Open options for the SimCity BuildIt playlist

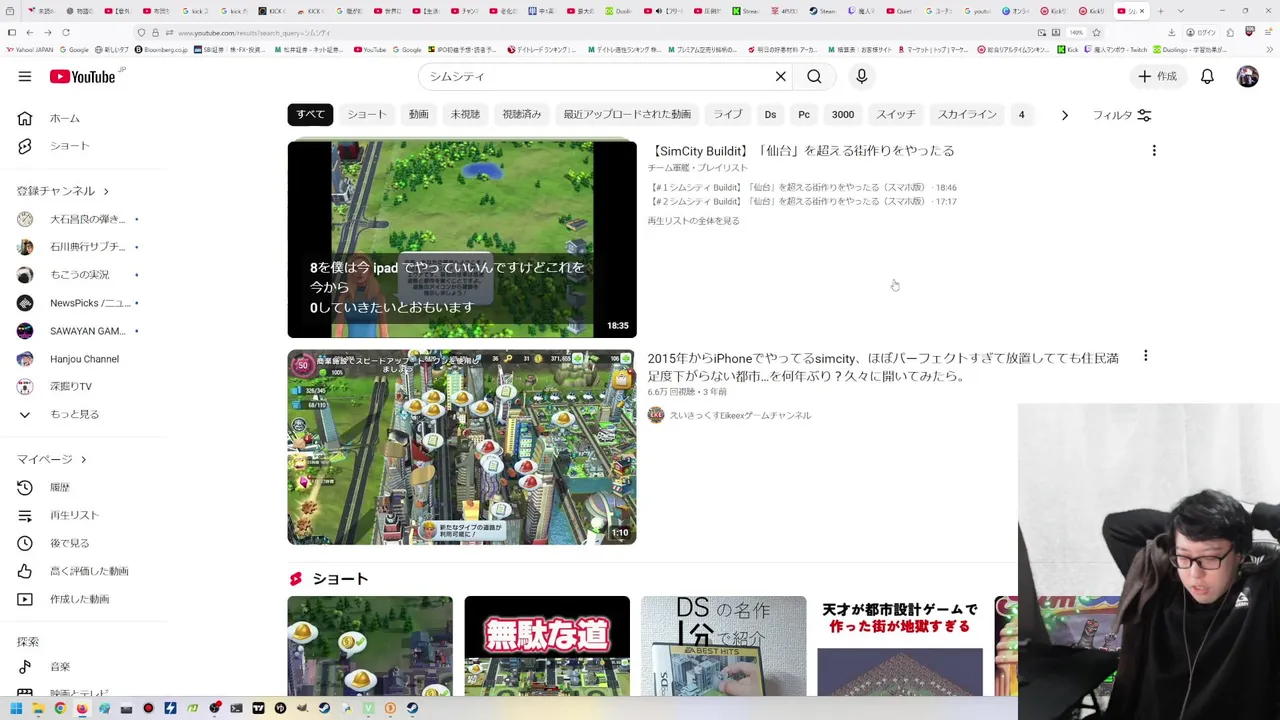pyautogui.click(x=1154, y=151)
